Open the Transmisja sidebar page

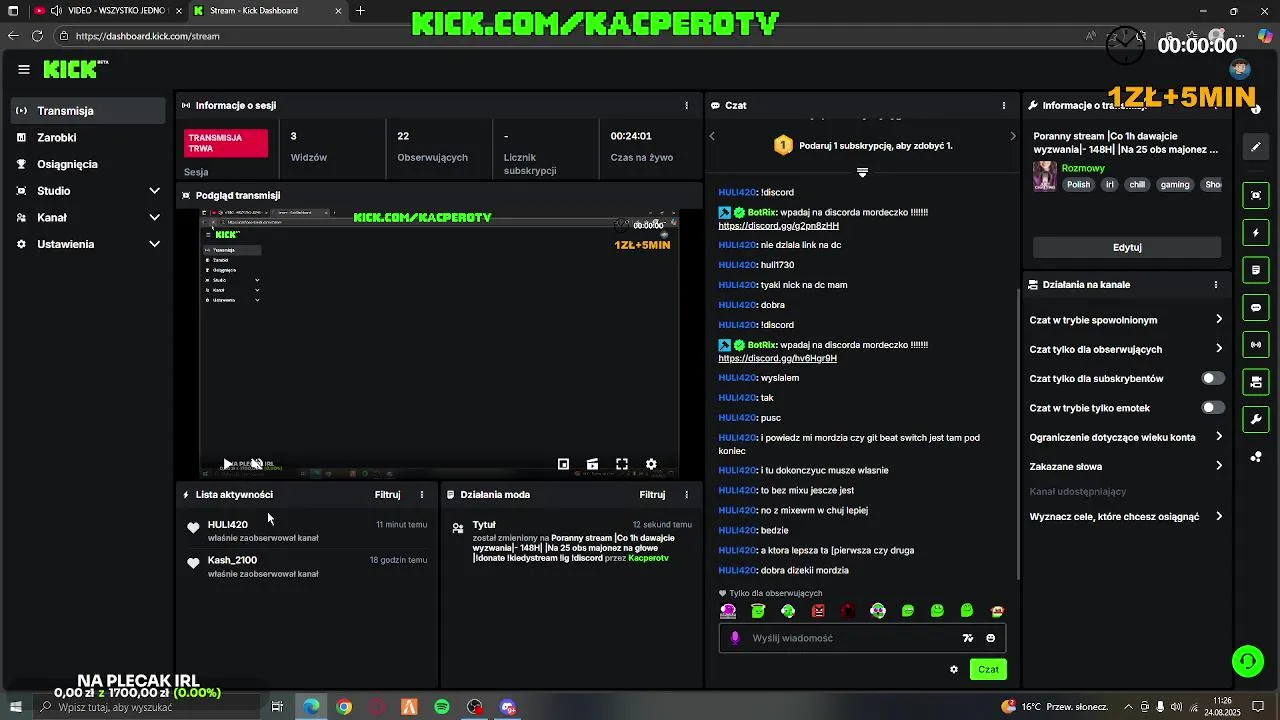pyautogui.click(x=88, y=111)
